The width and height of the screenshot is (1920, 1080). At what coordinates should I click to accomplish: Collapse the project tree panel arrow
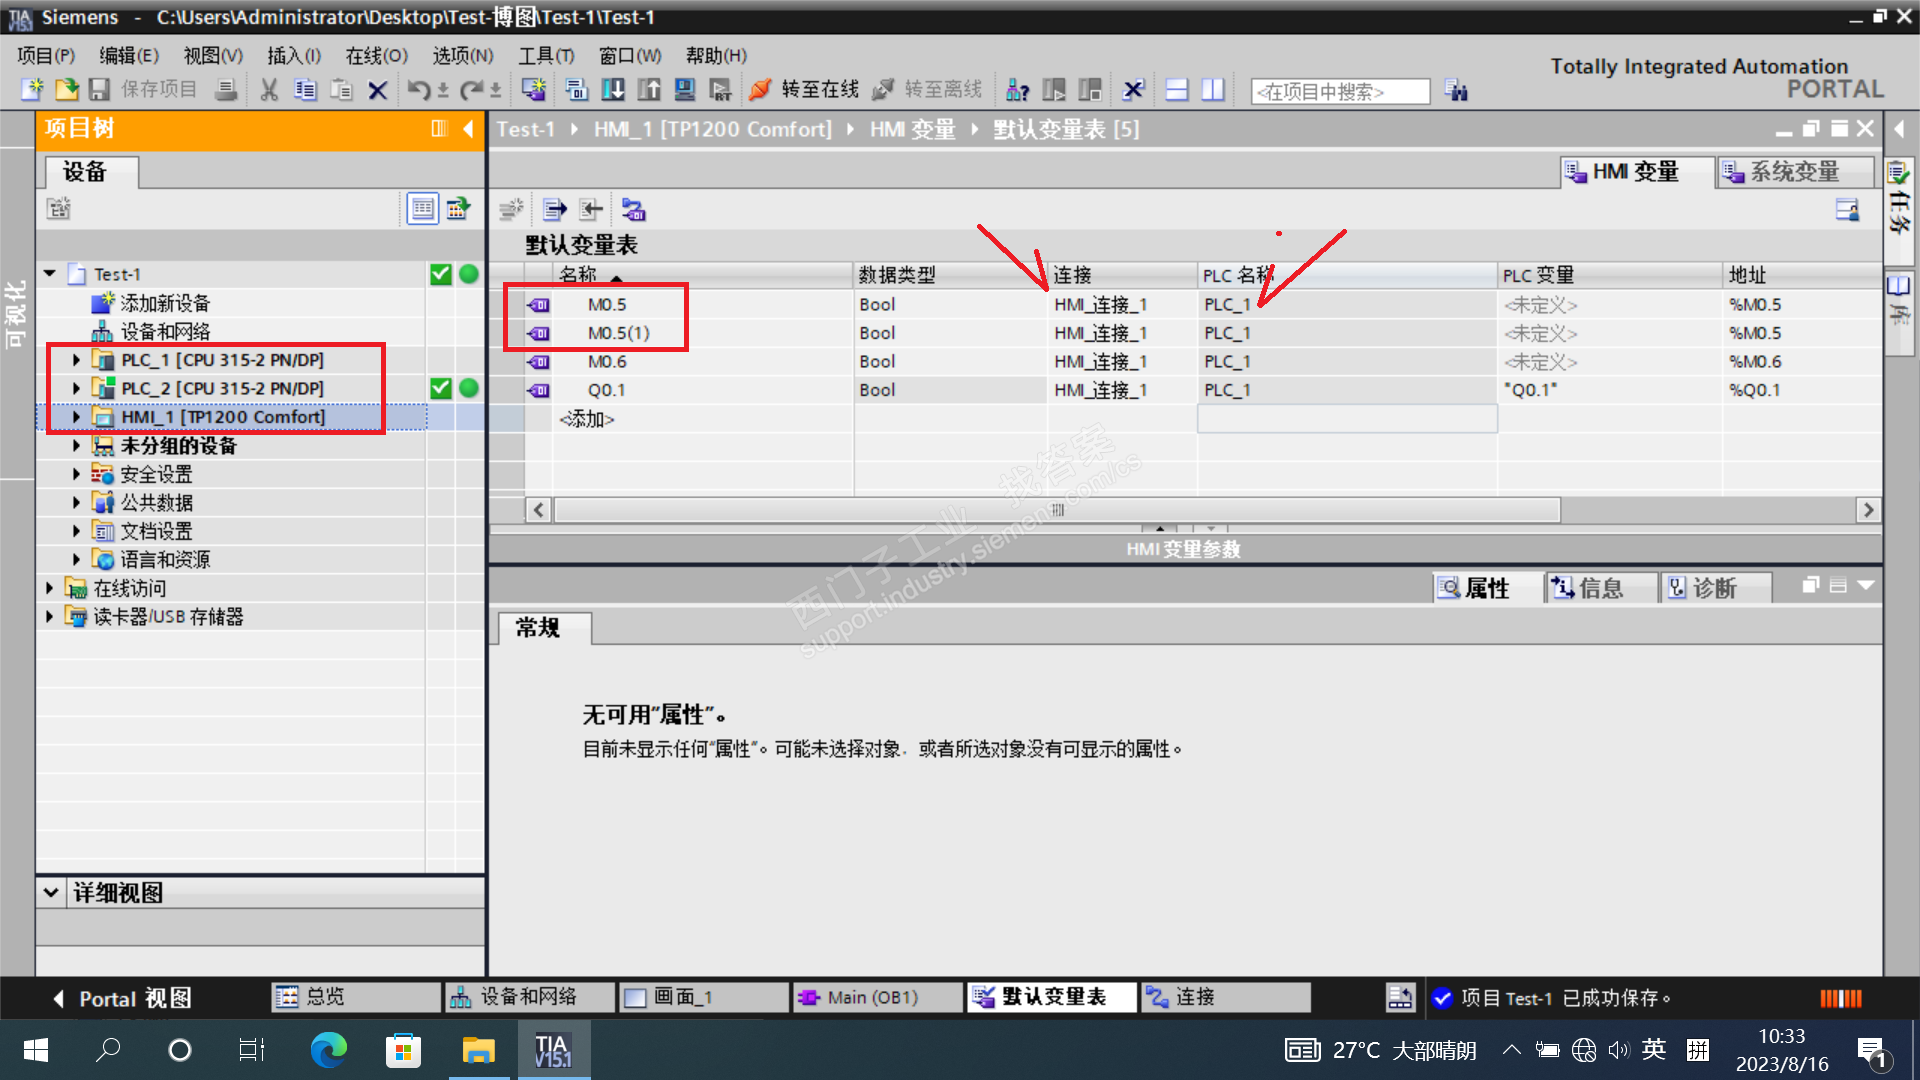pos(468,128)
